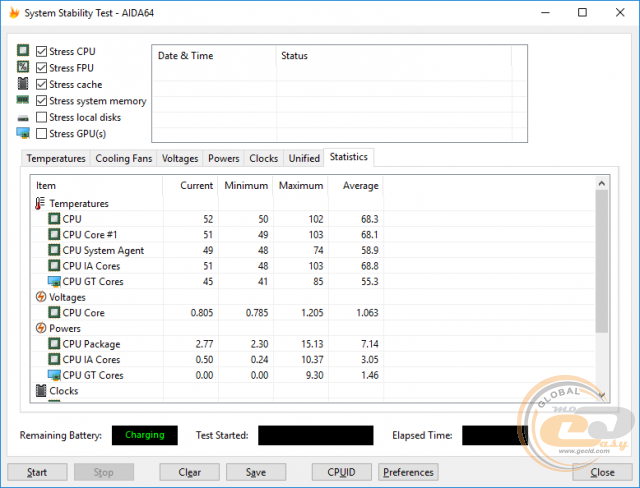Select the CPU Core voltage row
Viewport: 640px width, 488px height.
tap(85, 312)
